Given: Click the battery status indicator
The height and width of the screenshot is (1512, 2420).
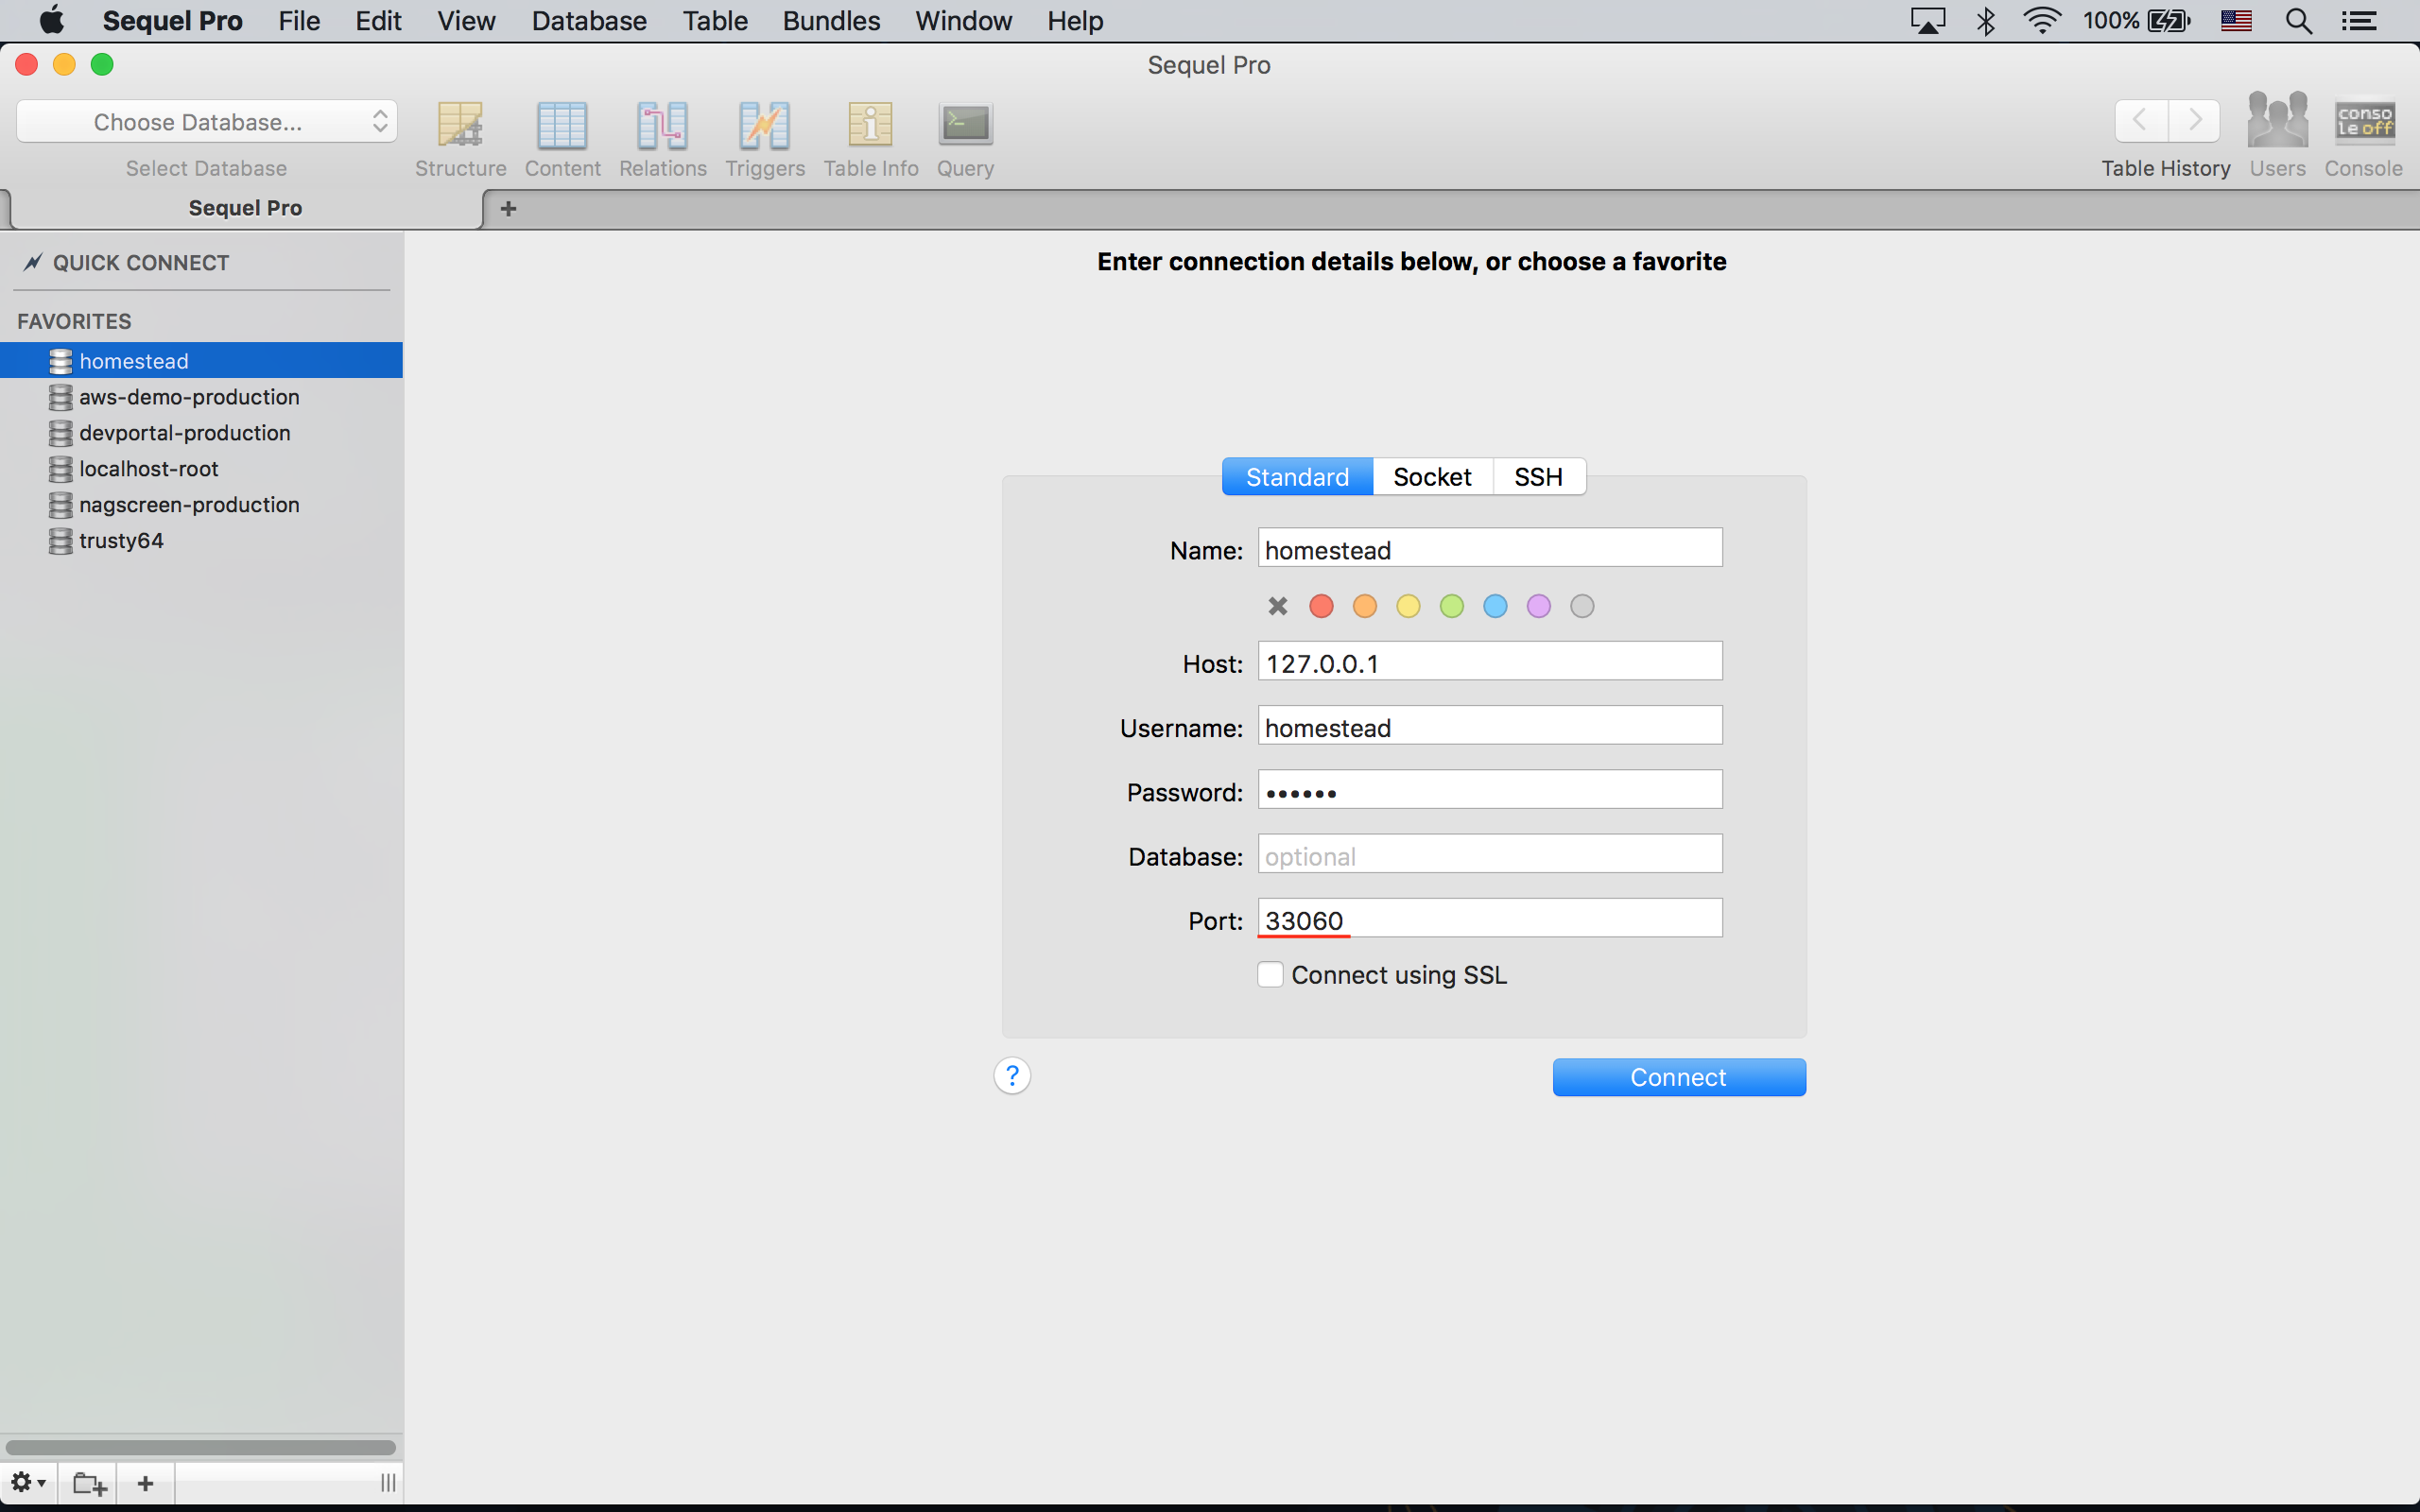Looking at the screenshot, I should click(x=2137, y=21).
